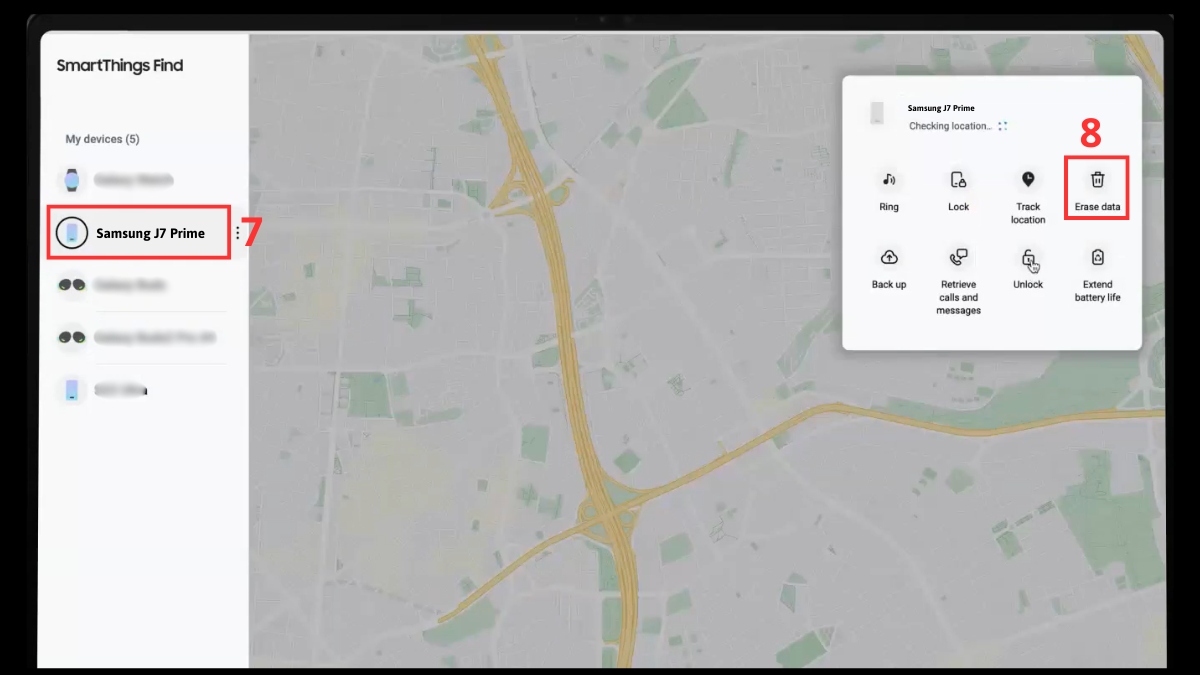Screen dimensions: 1200x675
Task: Click Samsung J7 Prime title in card
Action: [x=941, y=108]
